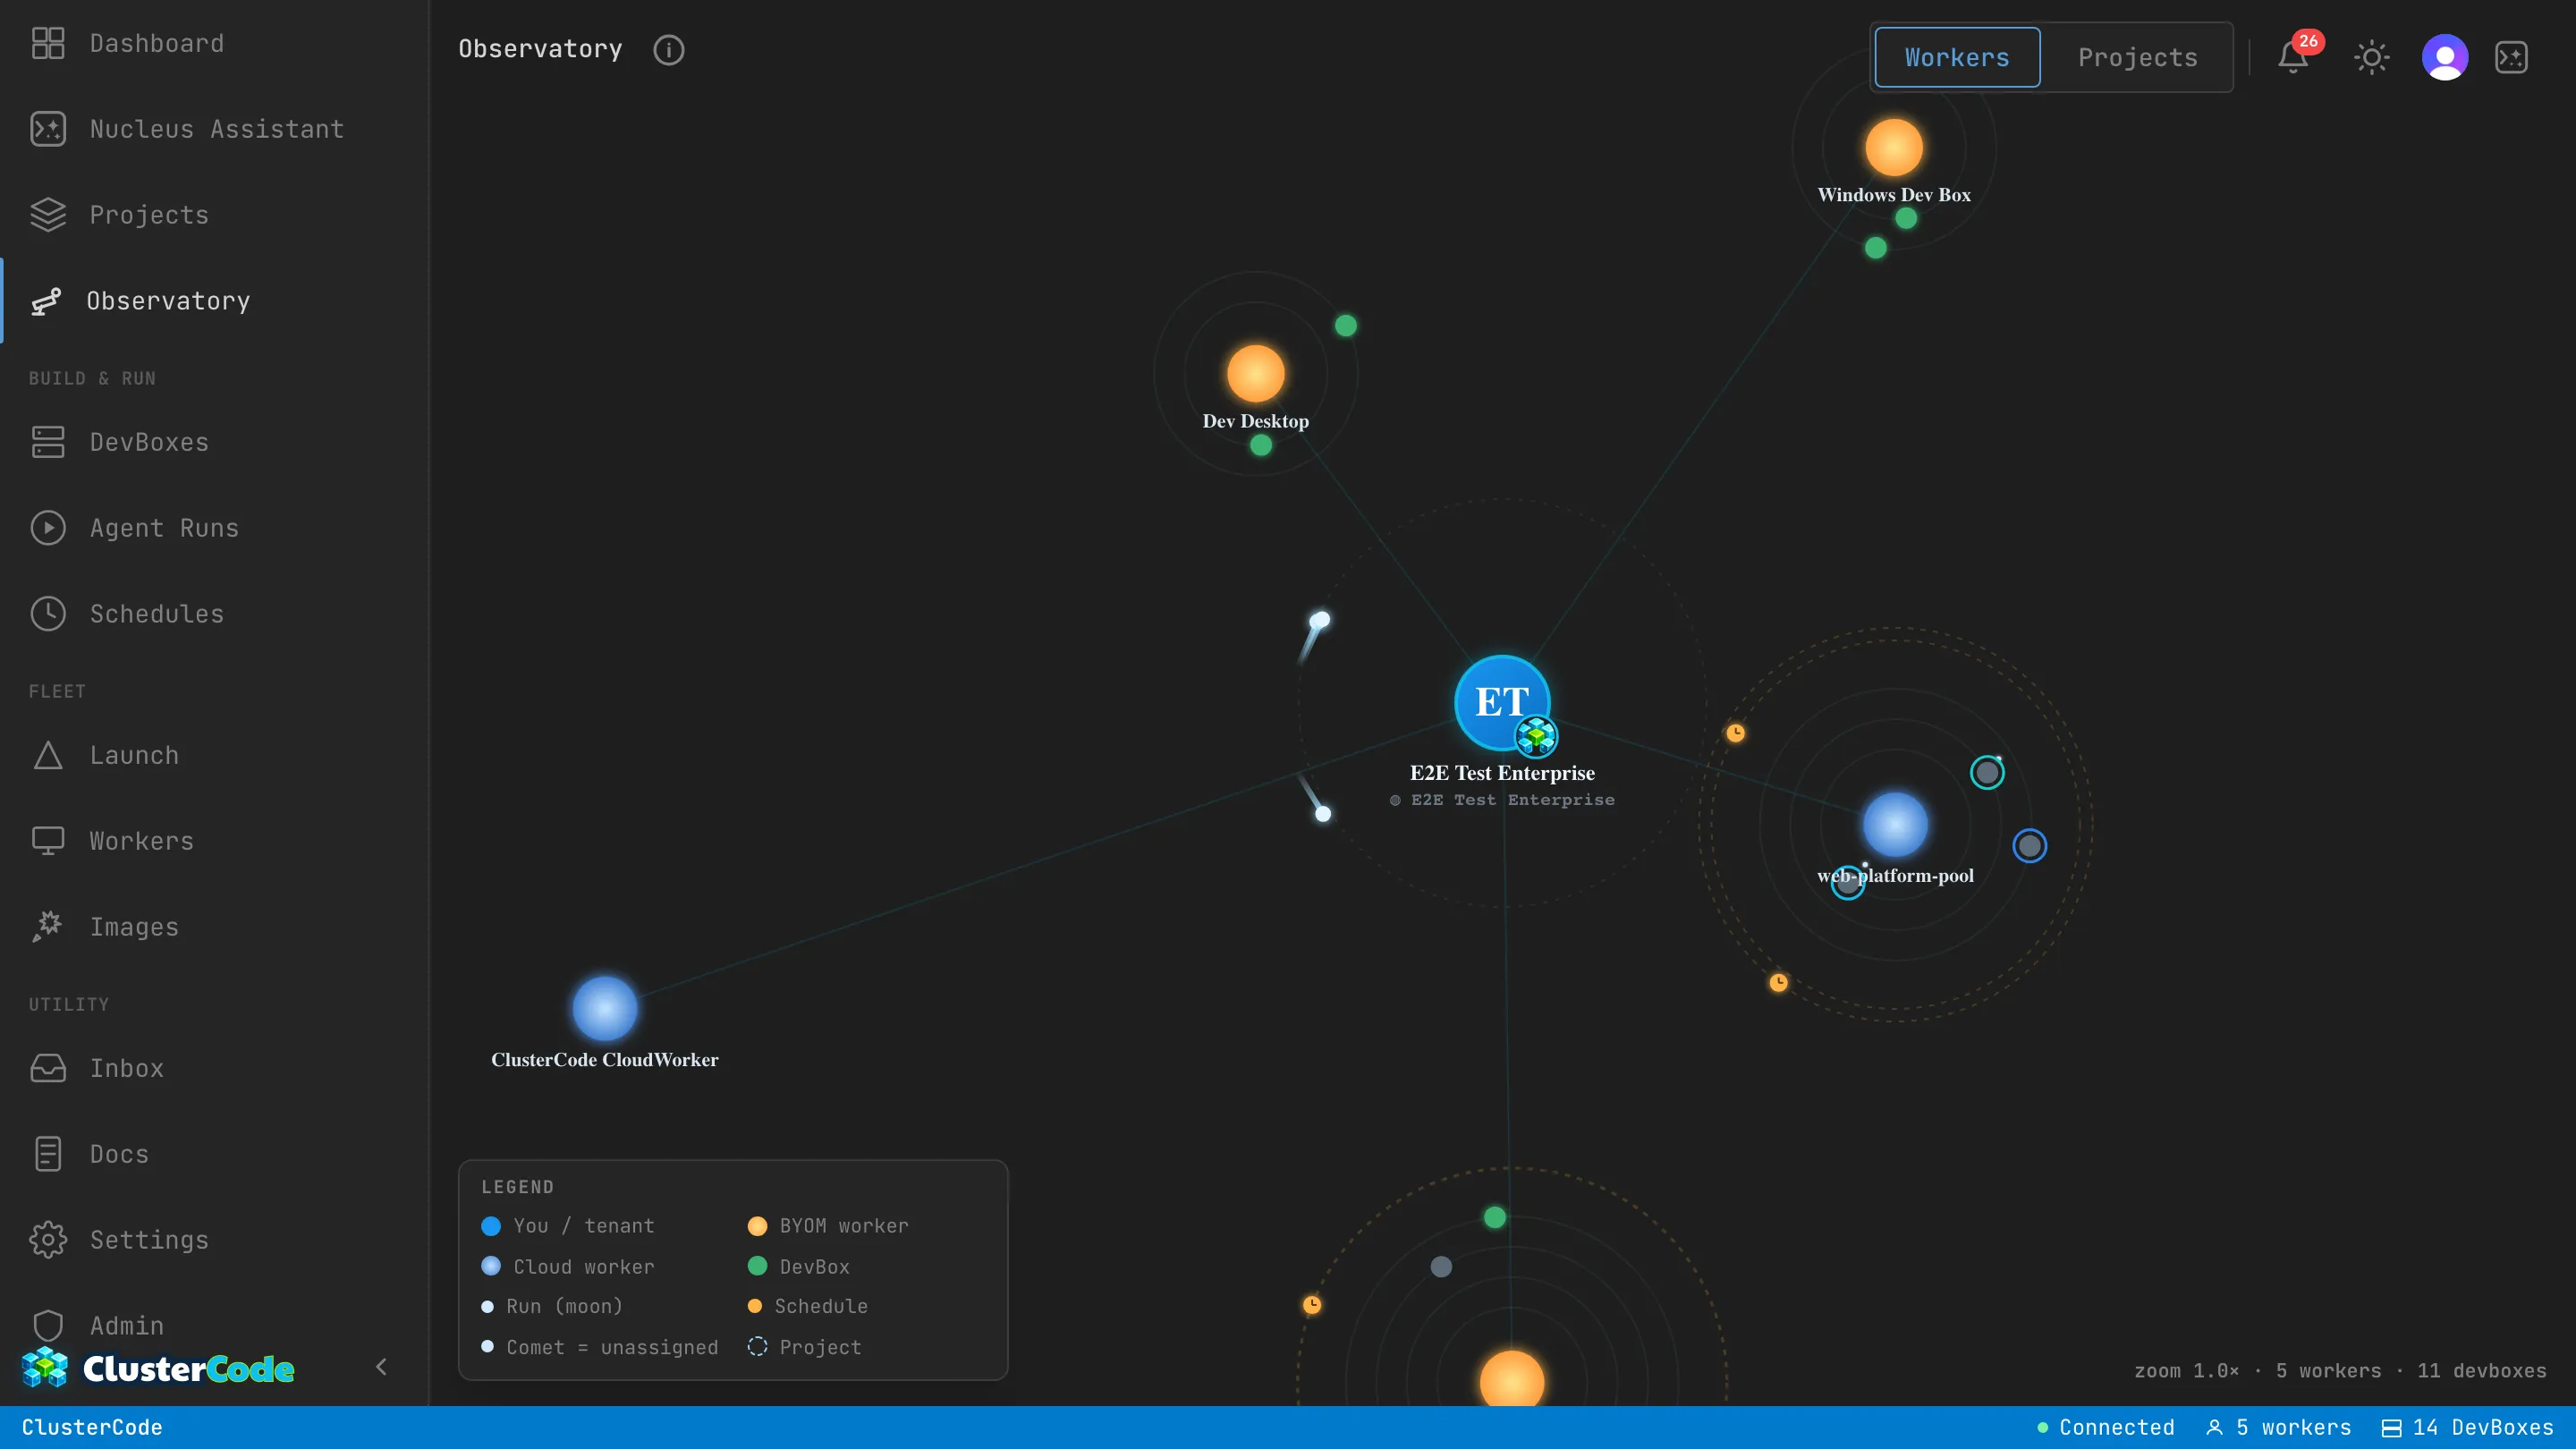Toggle the light/dark theme sun icon
2576x1449 pixels.
click(2371, 57)
